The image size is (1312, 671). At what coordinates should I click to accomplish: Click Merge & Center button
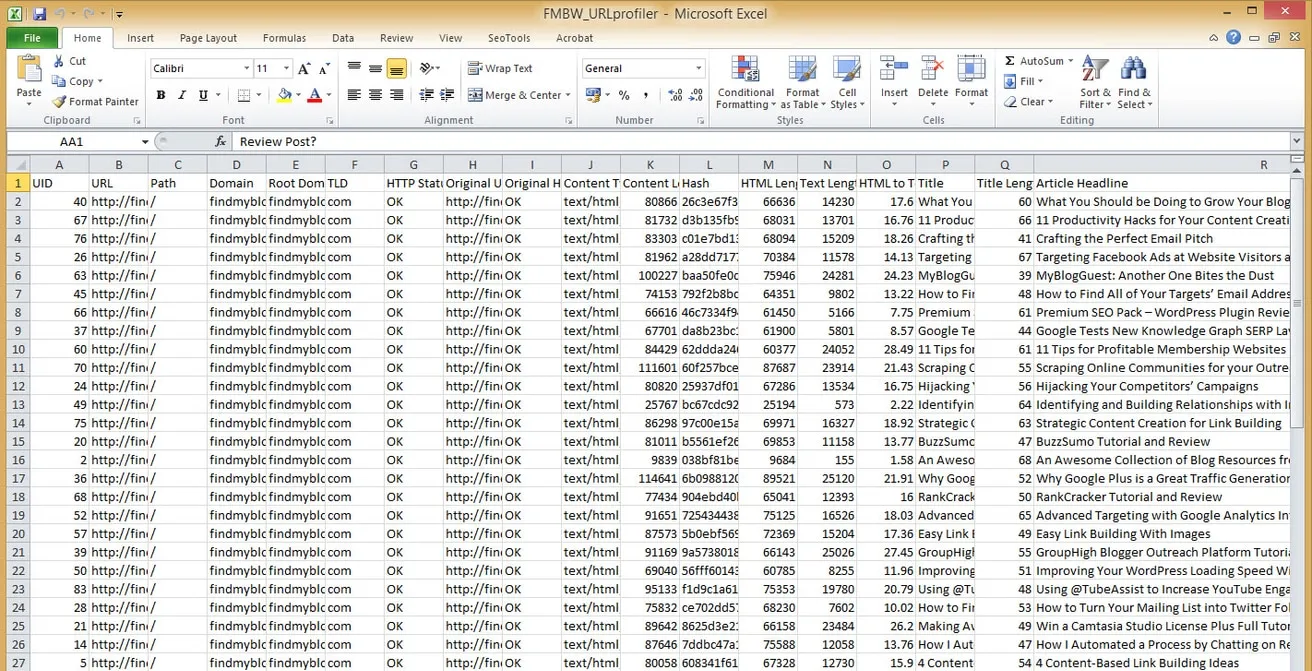click(x=513, y=95)
